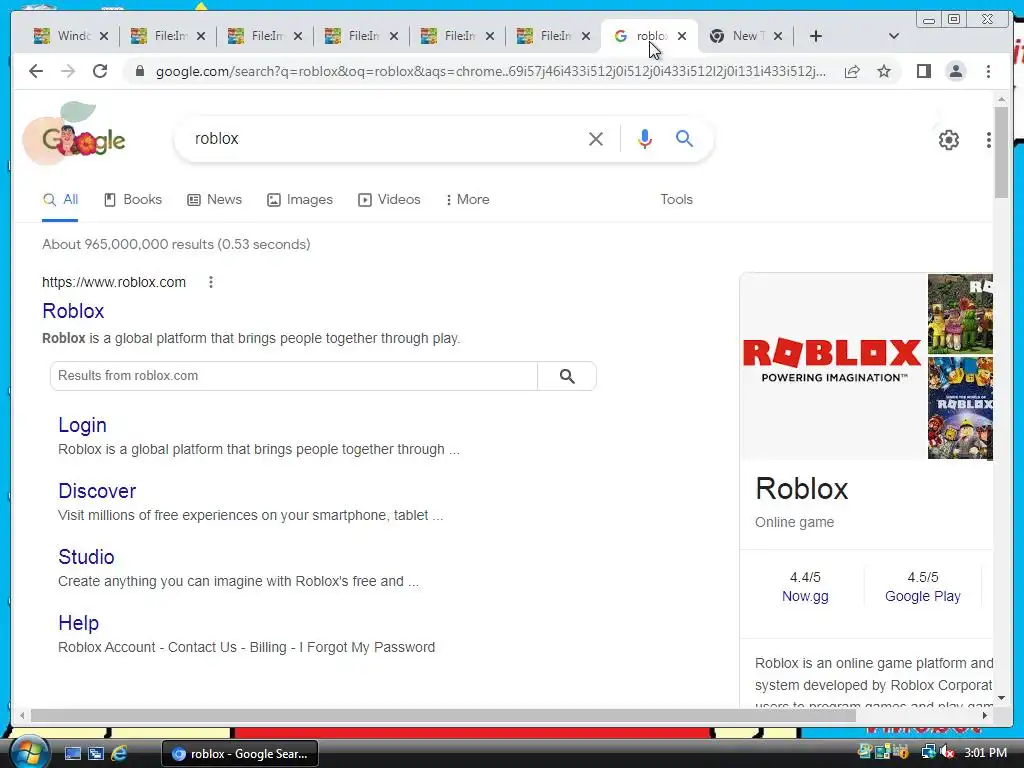1024x768 pixels.
Task: Select the All results tab
Action: [60, 200]
